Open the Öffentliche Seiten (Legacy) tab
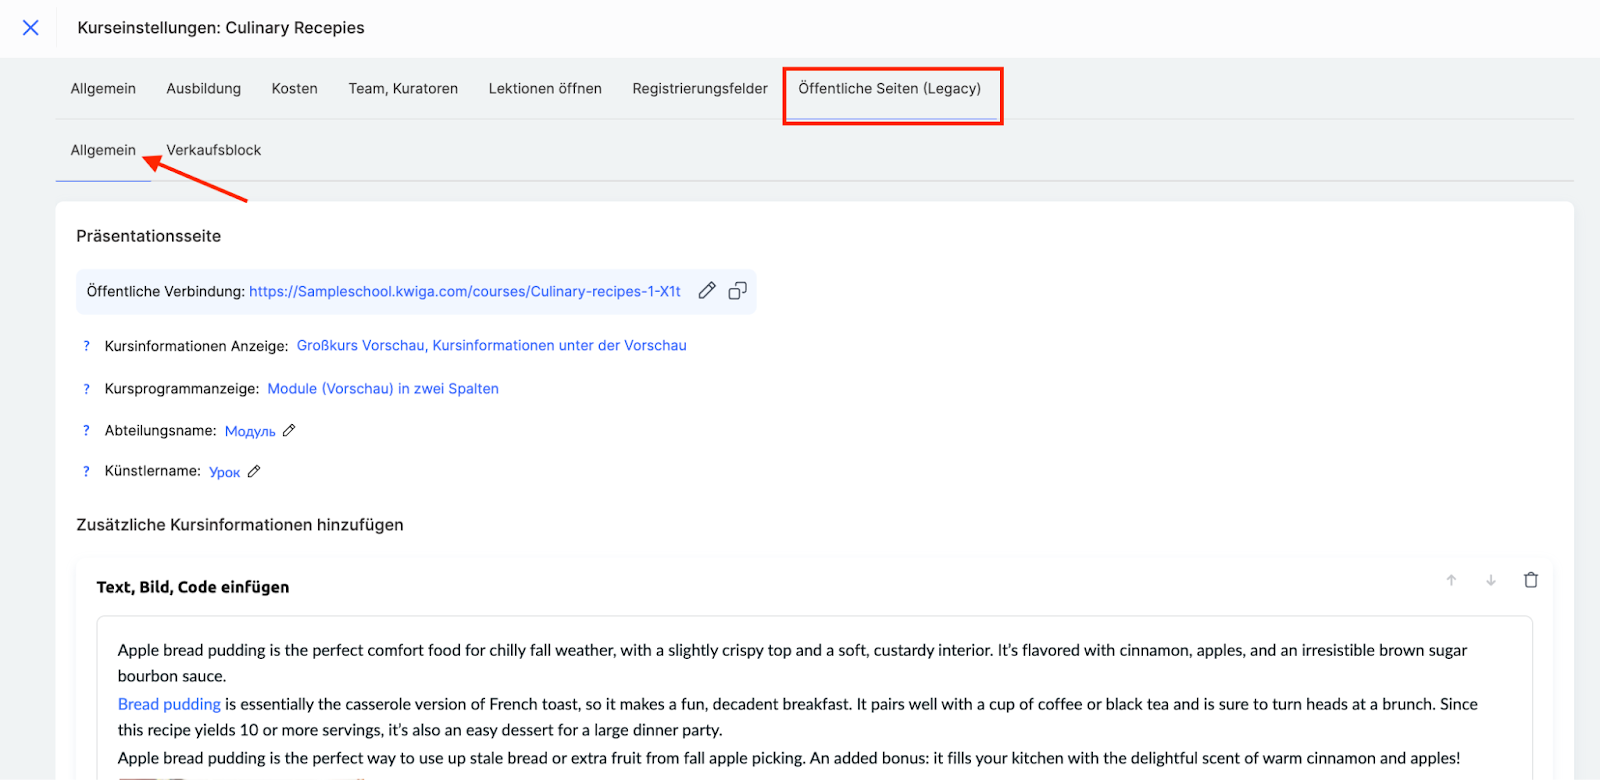The width and height of the screenshot is (1600, 780). pyautogui.click(x=889, y=89)
